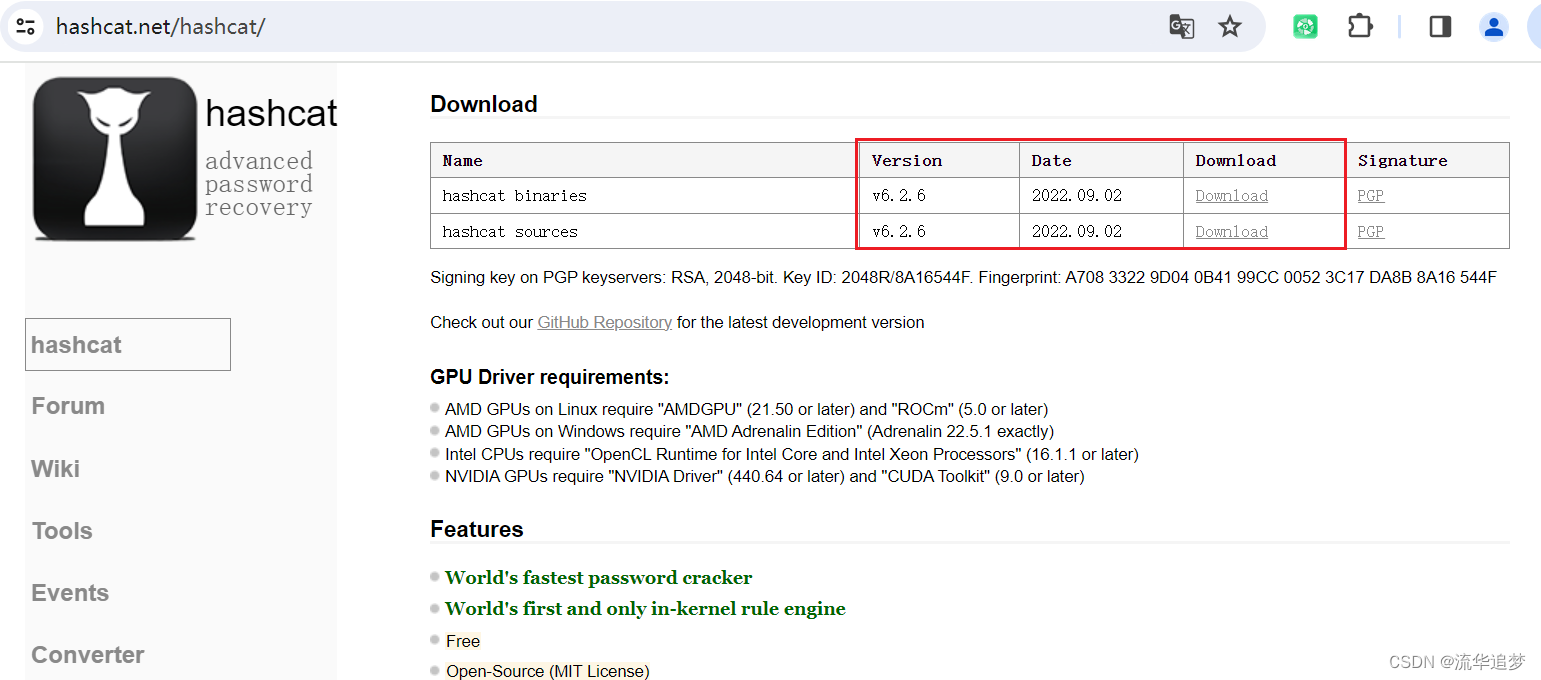
Task: Toggle the browser side panel icon
Action: pyautogui.click(x=1440, y=27)
